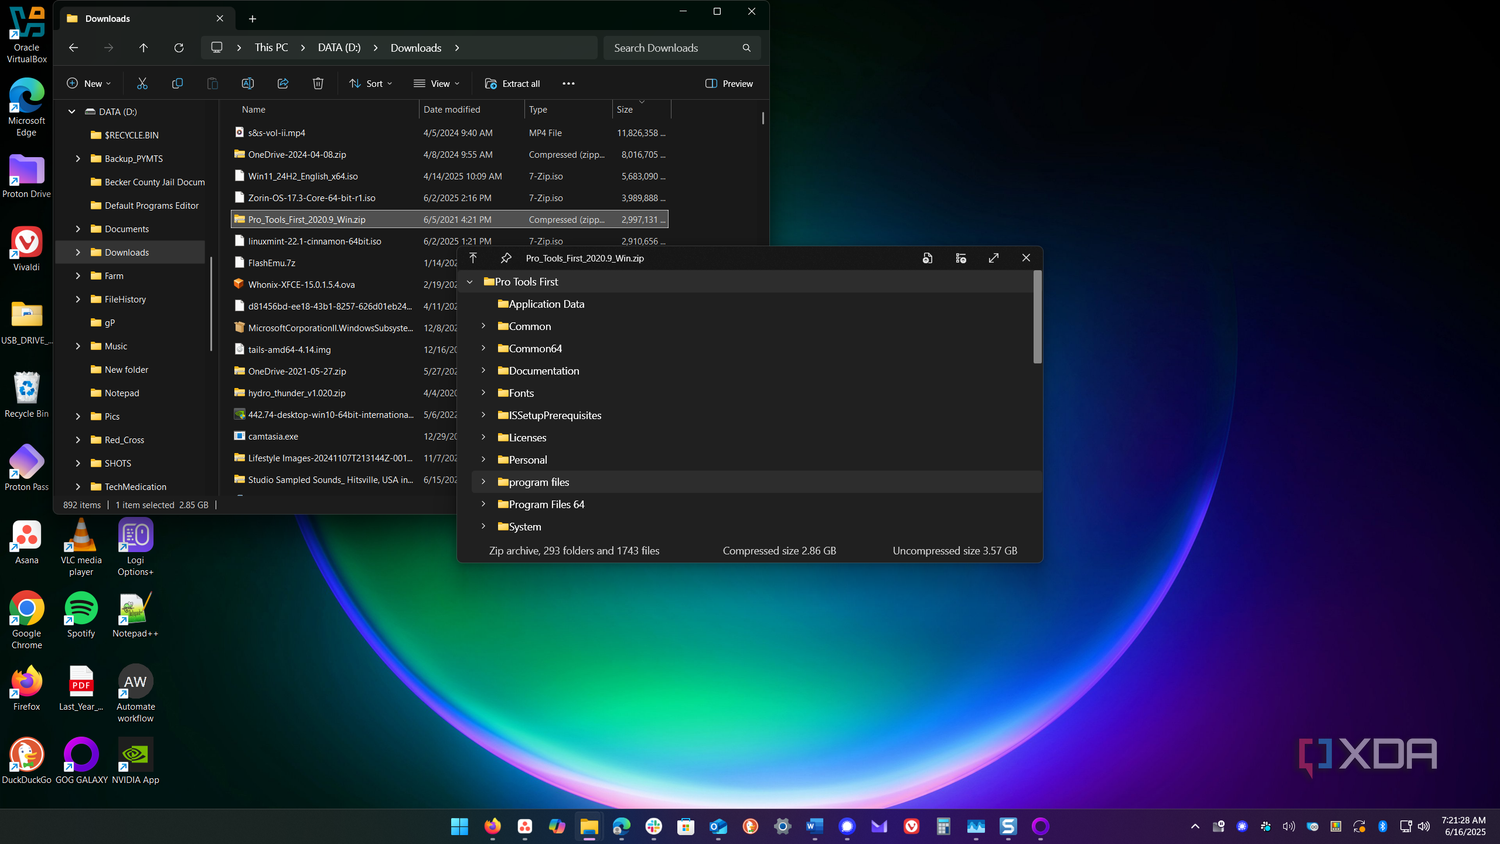This screenshot has height=844, width=1500.
Task: Pin the Pro_Tools_First zip preview window
Action: [x=506, y=258]
